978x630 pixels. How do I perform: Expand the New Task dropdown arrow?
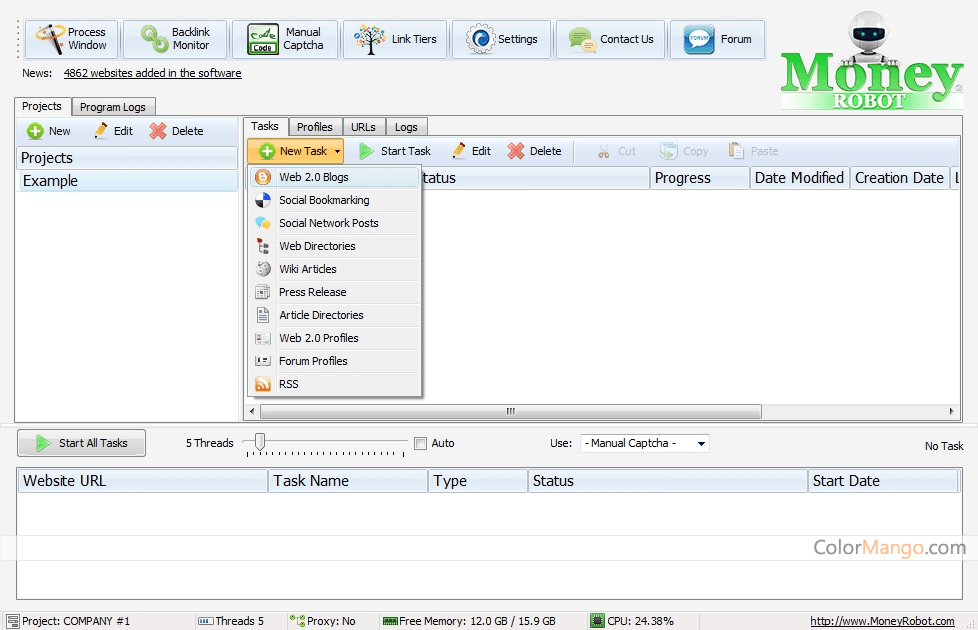point(337,151)
